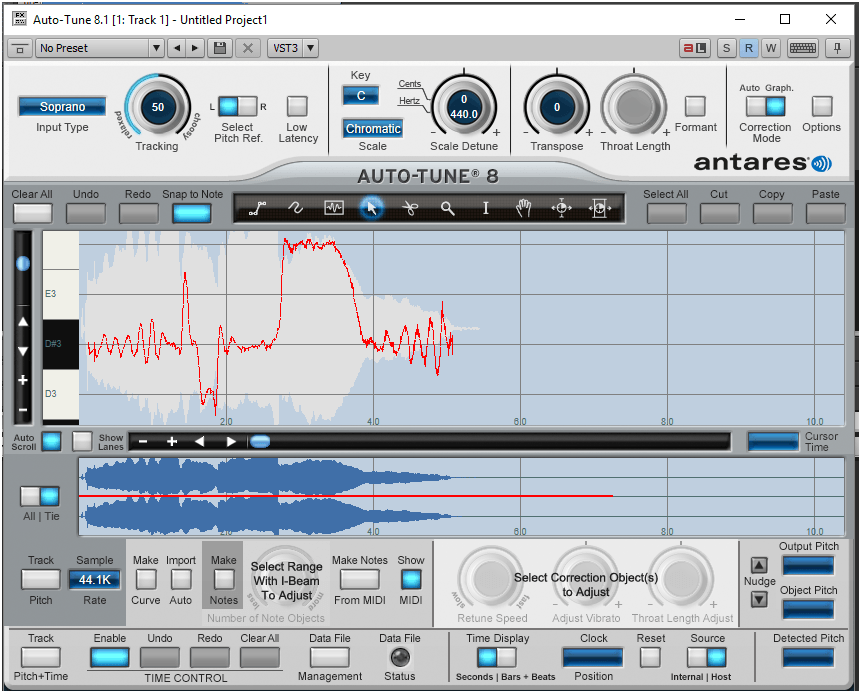
Task: Toggle Show MIDI button
Action: [411, 579]
